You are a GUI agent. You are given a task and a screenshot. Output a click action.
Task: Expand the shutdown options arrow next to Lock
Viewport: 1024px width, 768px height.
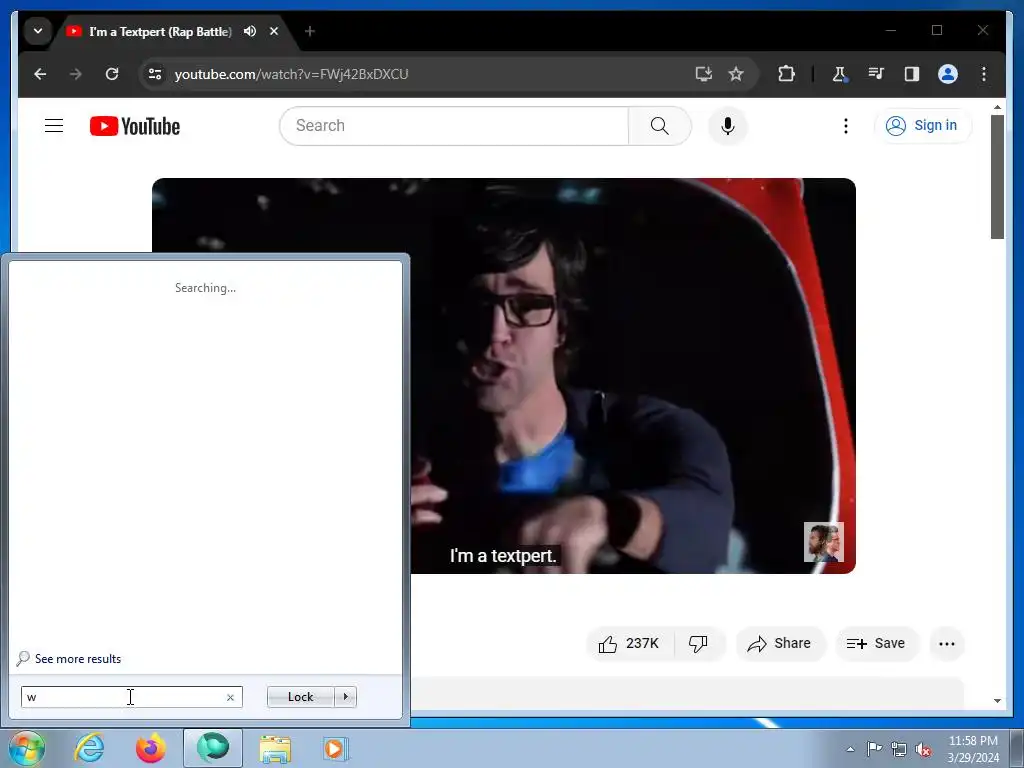click(345, 697)
